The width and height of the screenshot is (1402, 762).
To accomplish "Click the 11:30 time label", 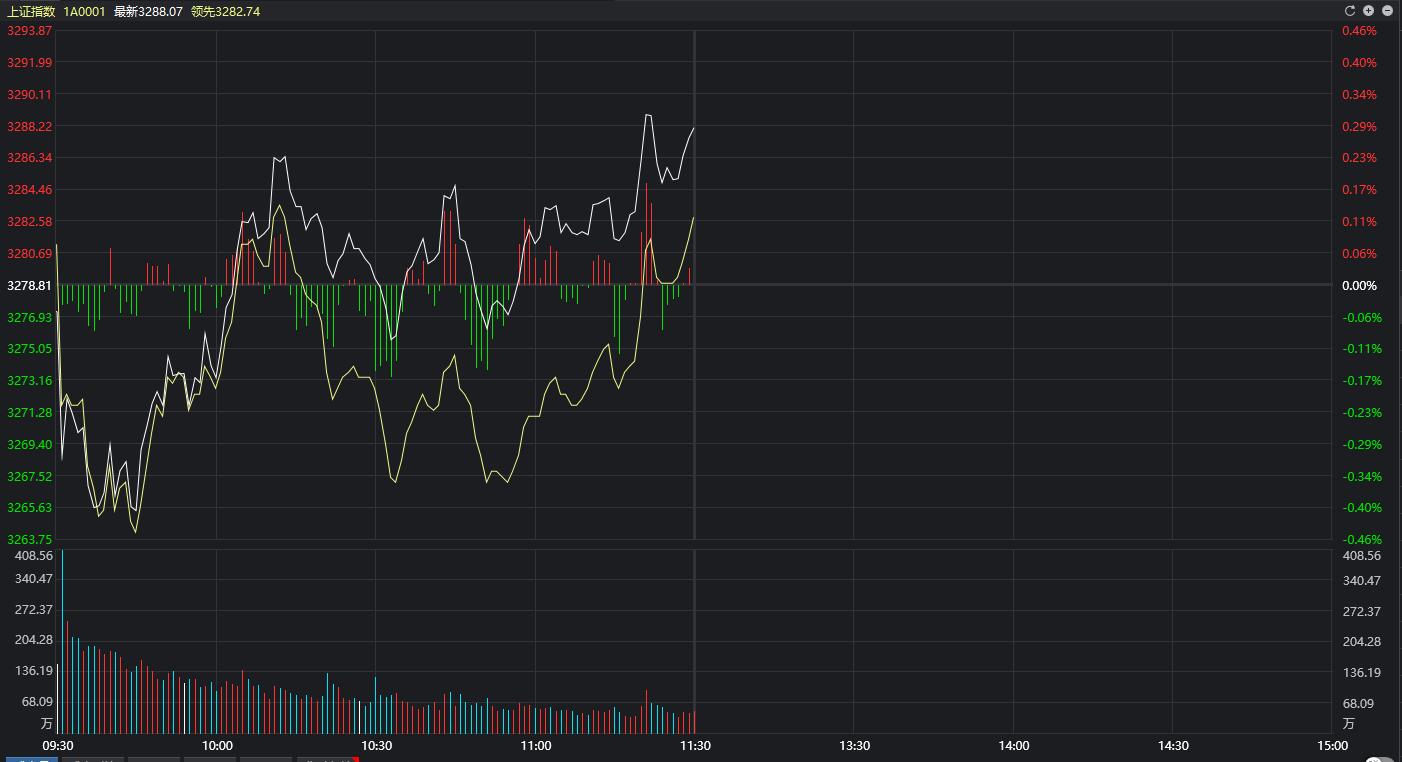I will click(x=695, y=746).
